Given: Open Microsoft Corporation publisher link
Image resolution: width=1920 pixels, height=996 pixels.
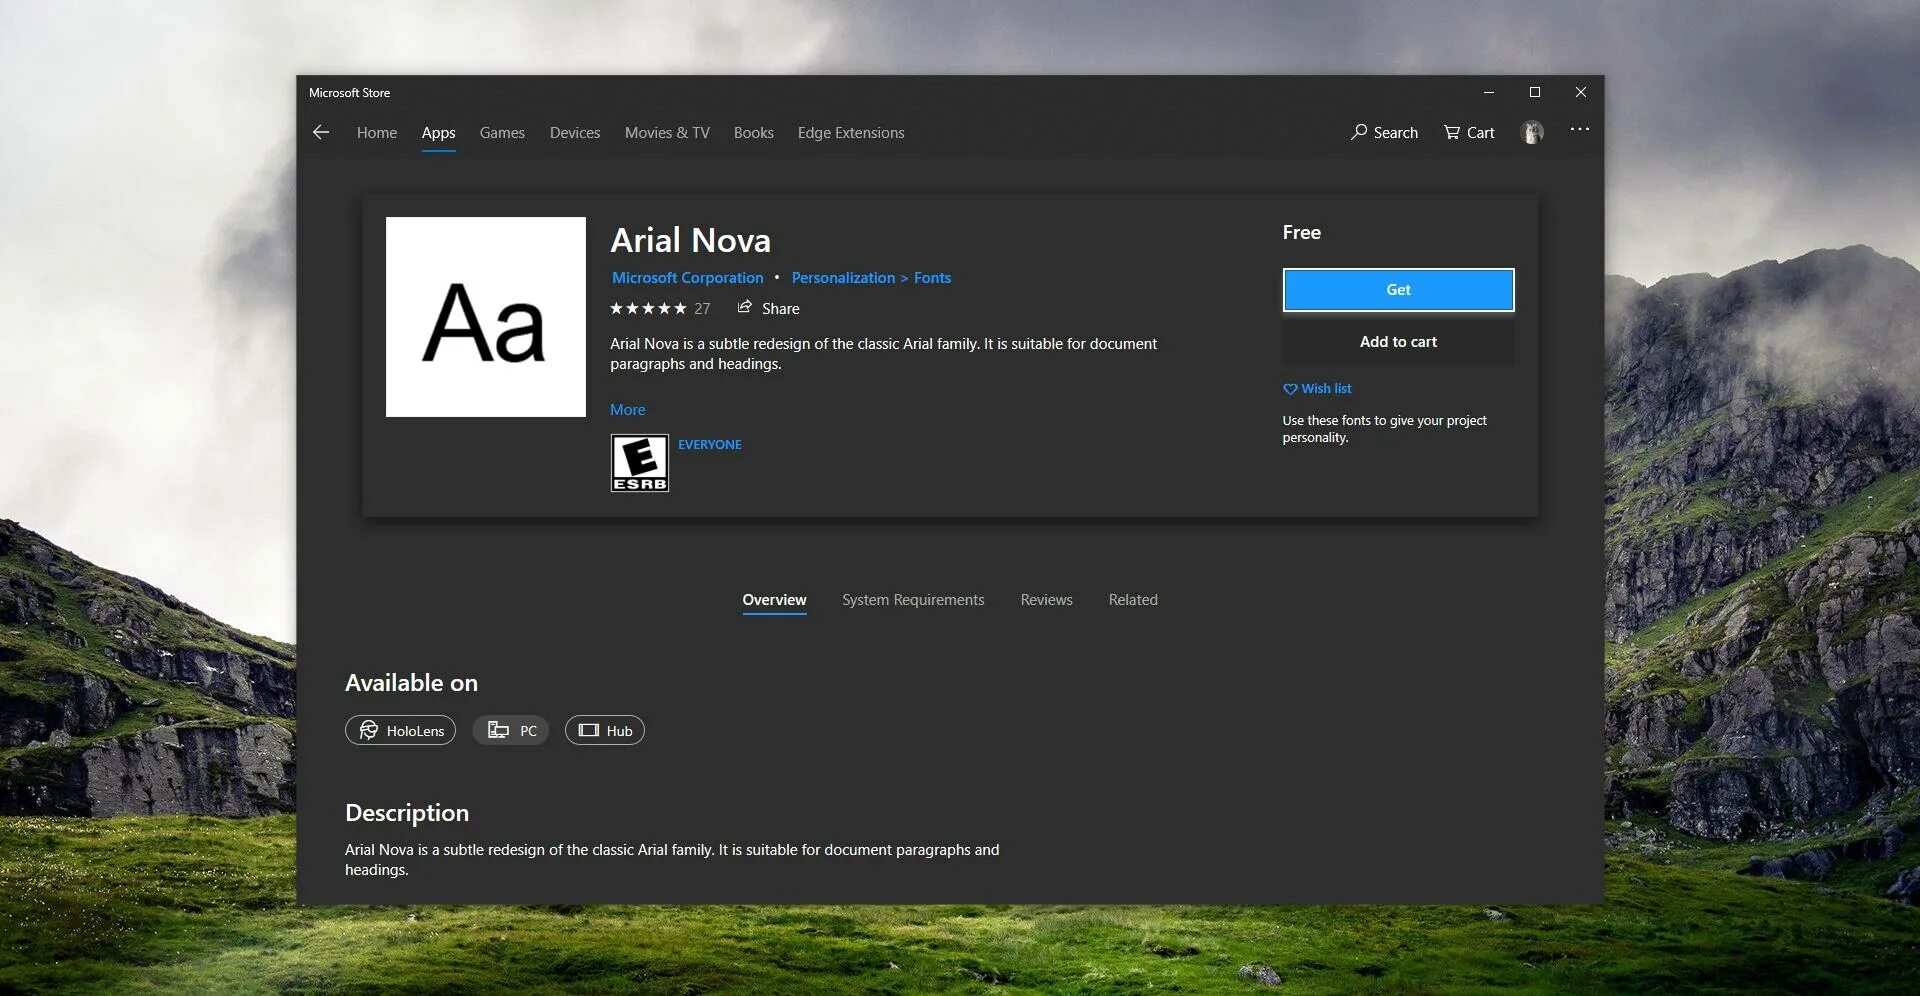Looking at the screenshot, I should [x=687, y=278].
